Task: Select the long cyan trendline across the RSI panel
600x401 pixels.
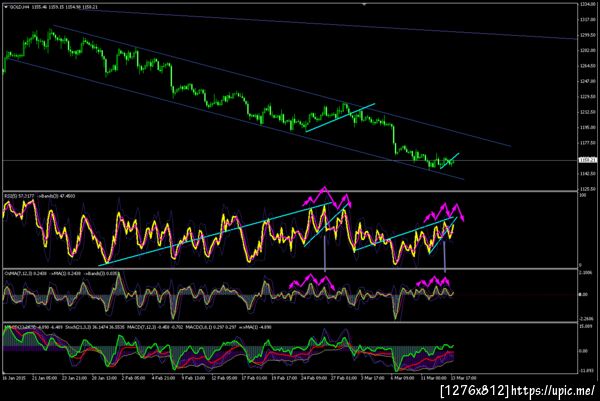Action: pyautogui.click(x=214, y=233)
